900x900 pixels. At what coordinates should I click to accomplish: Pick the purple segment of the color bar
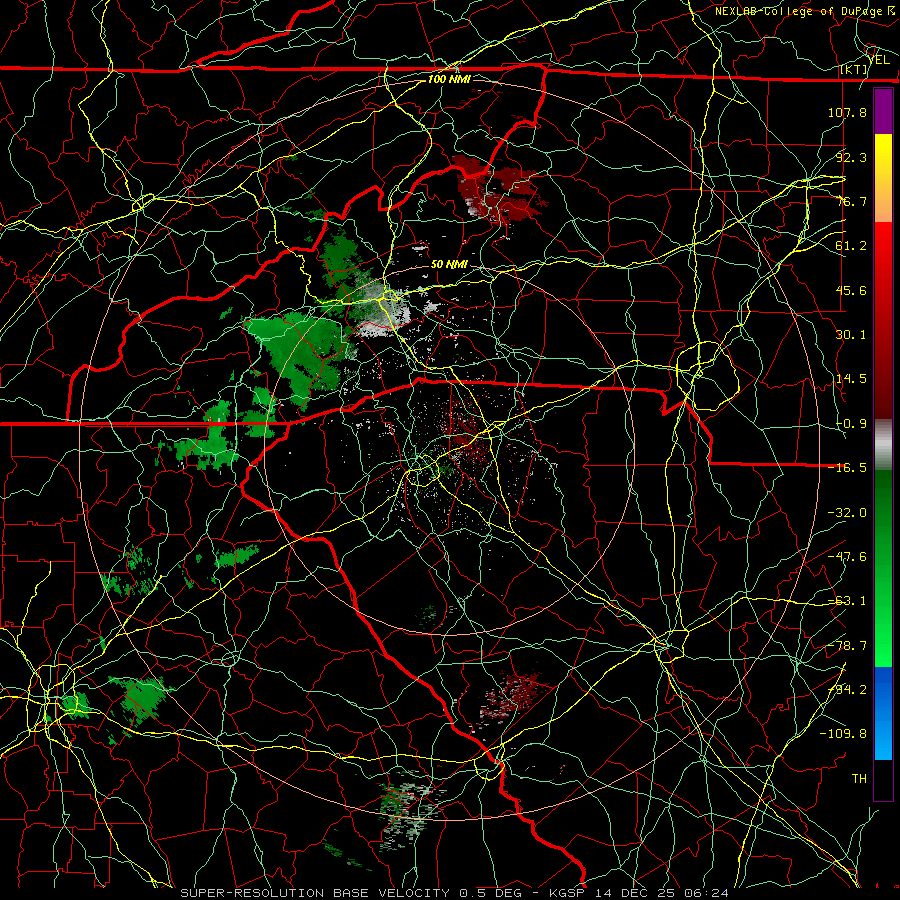click(883, 111)
